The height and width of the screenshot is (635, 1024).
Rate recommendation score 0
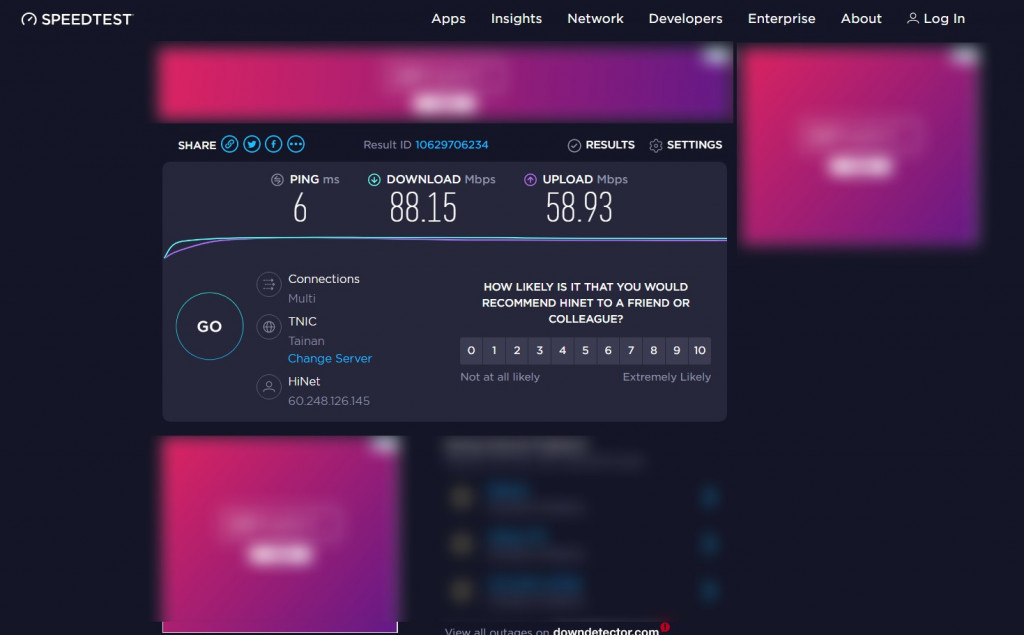pyautogui.click(x=471, y=351)
